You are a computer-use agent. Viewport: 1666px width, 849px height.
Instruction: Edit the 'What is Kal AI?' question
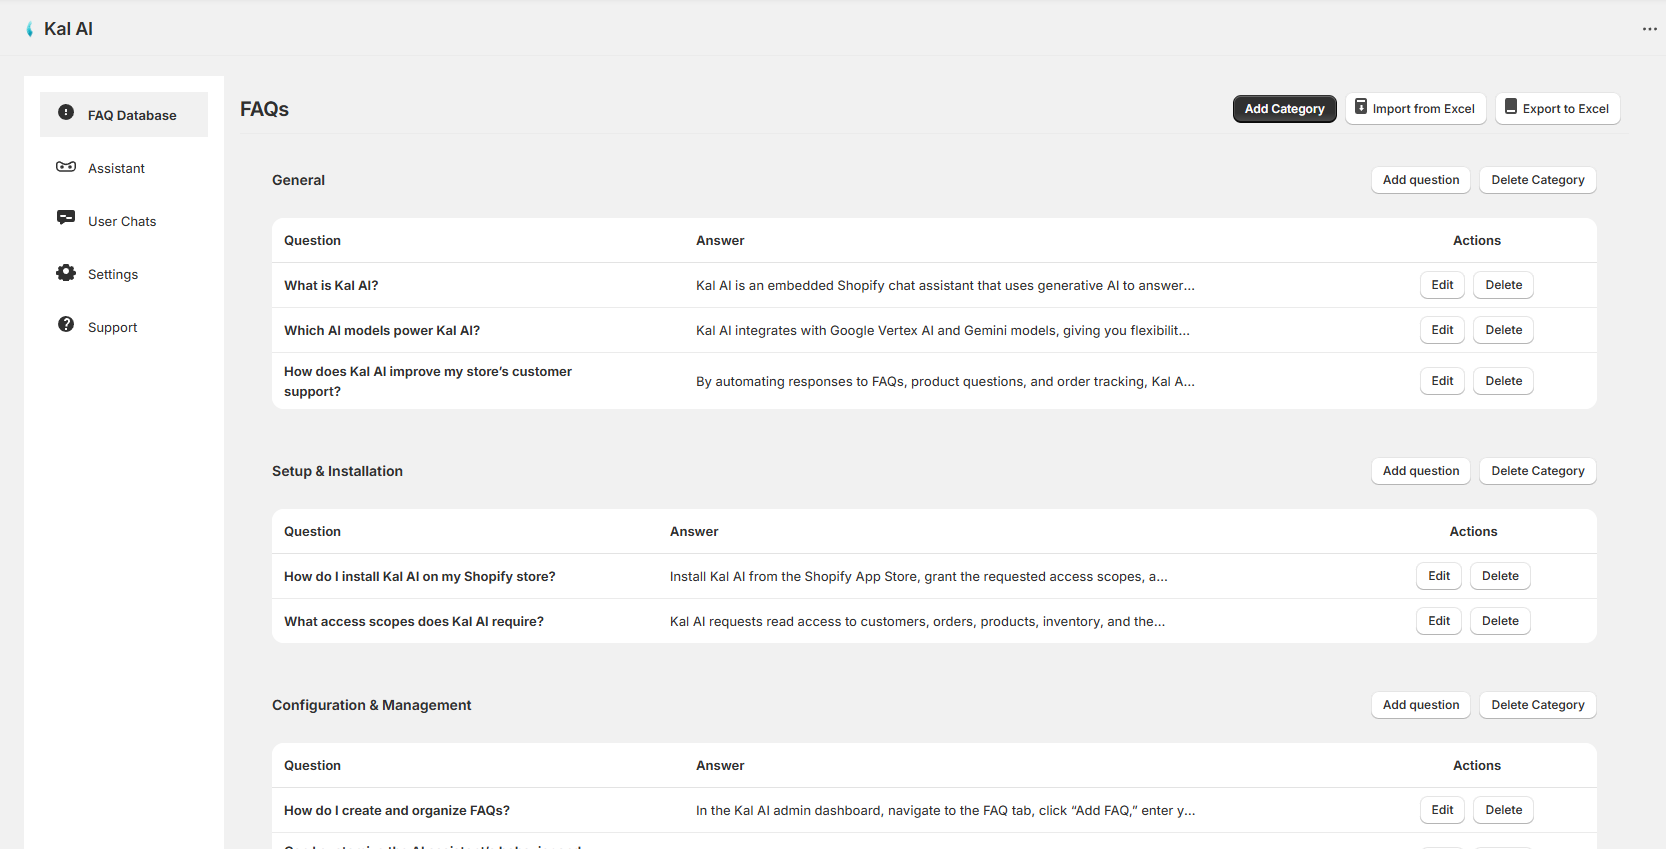pyautogui.click(x=1442, y=285)
